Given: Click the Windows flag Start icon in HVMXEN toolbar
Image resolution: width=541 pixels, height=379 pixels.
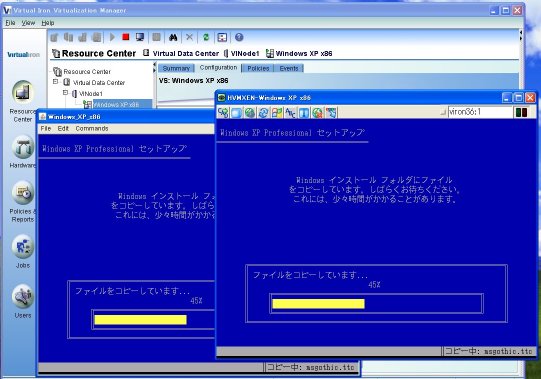Looking at the screenshot, I should [277, 113].
